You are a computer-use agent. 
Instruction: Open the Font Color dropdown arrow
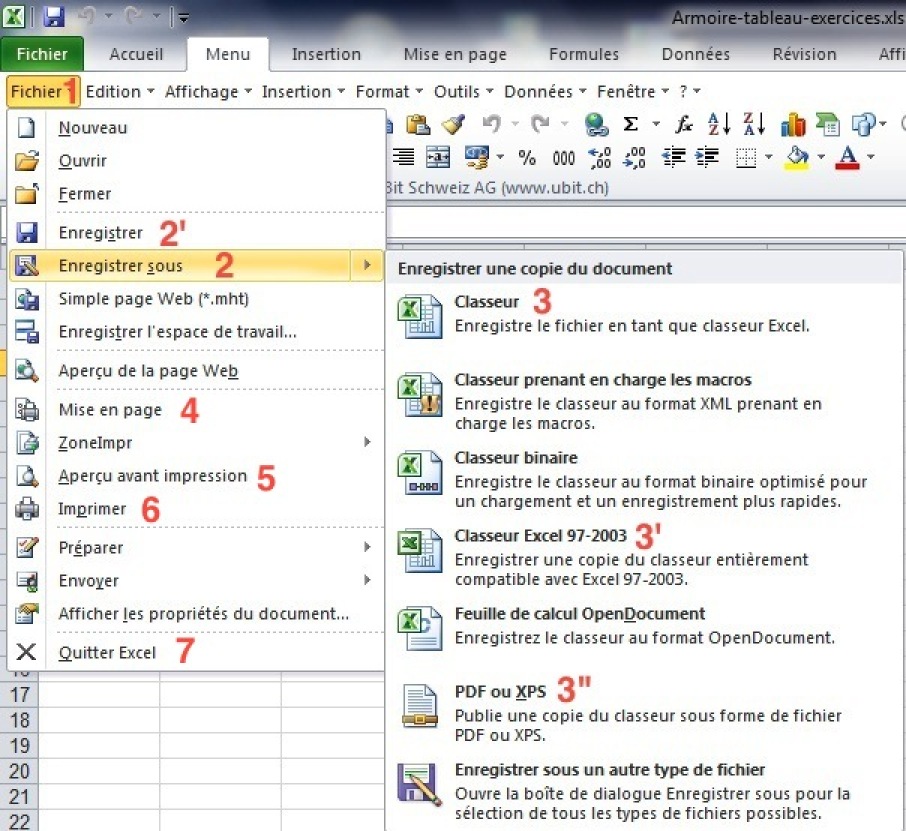(x=871, y=157)
